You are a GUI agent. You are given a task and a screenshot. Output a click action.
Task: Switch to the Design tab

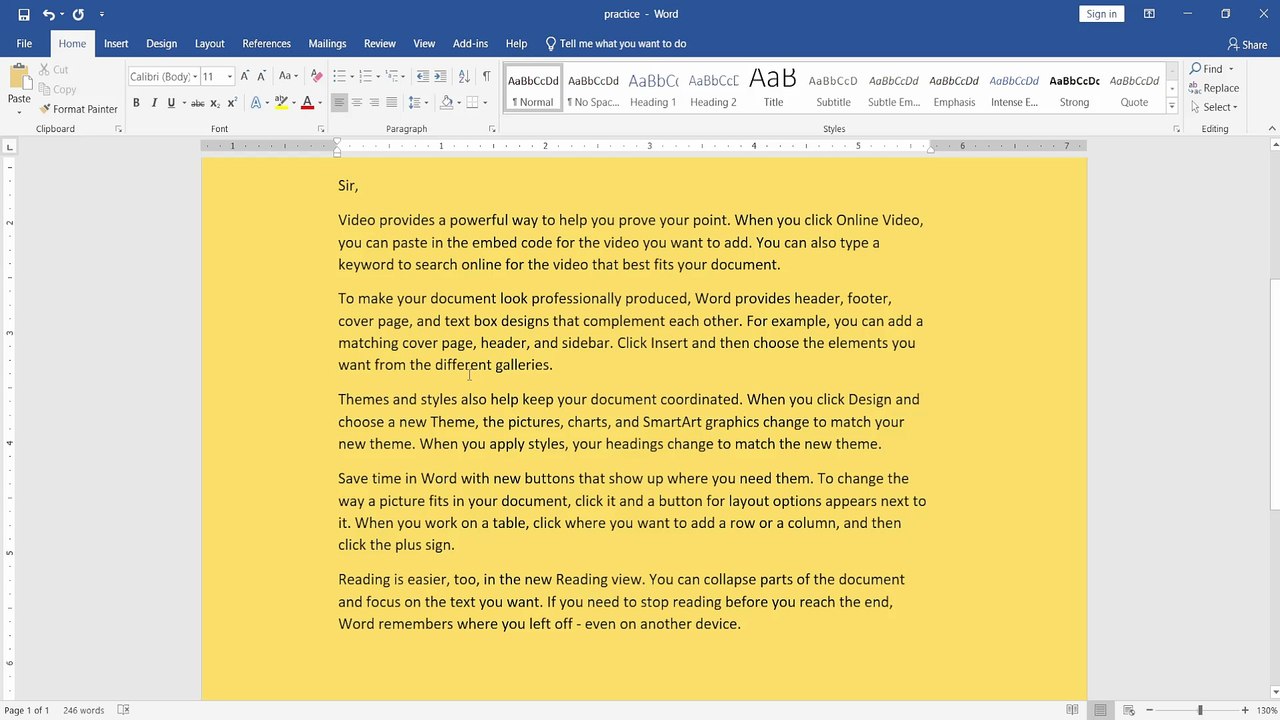tap(161, 44)
